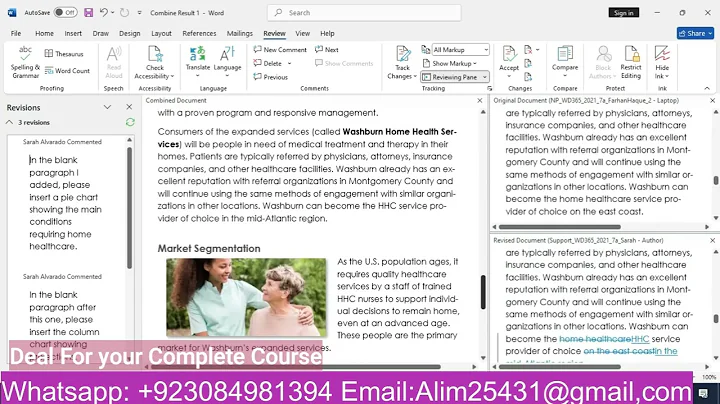720x404 pixels.
Task: Click the Help tab
Action: click(x=327, y=34)
